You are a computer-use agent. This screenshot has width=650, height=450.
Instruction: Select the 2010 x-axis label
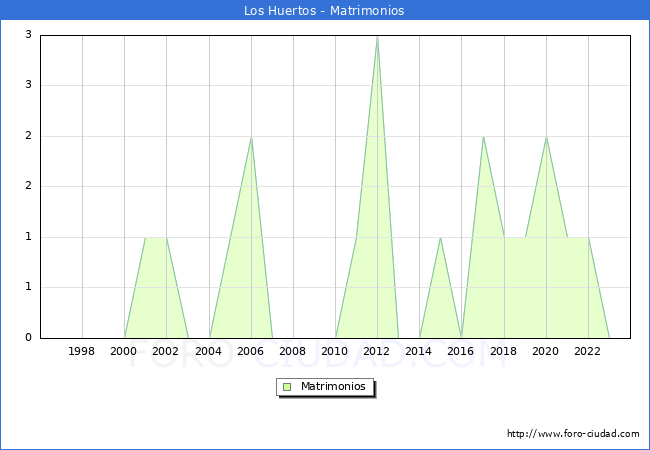335,352
